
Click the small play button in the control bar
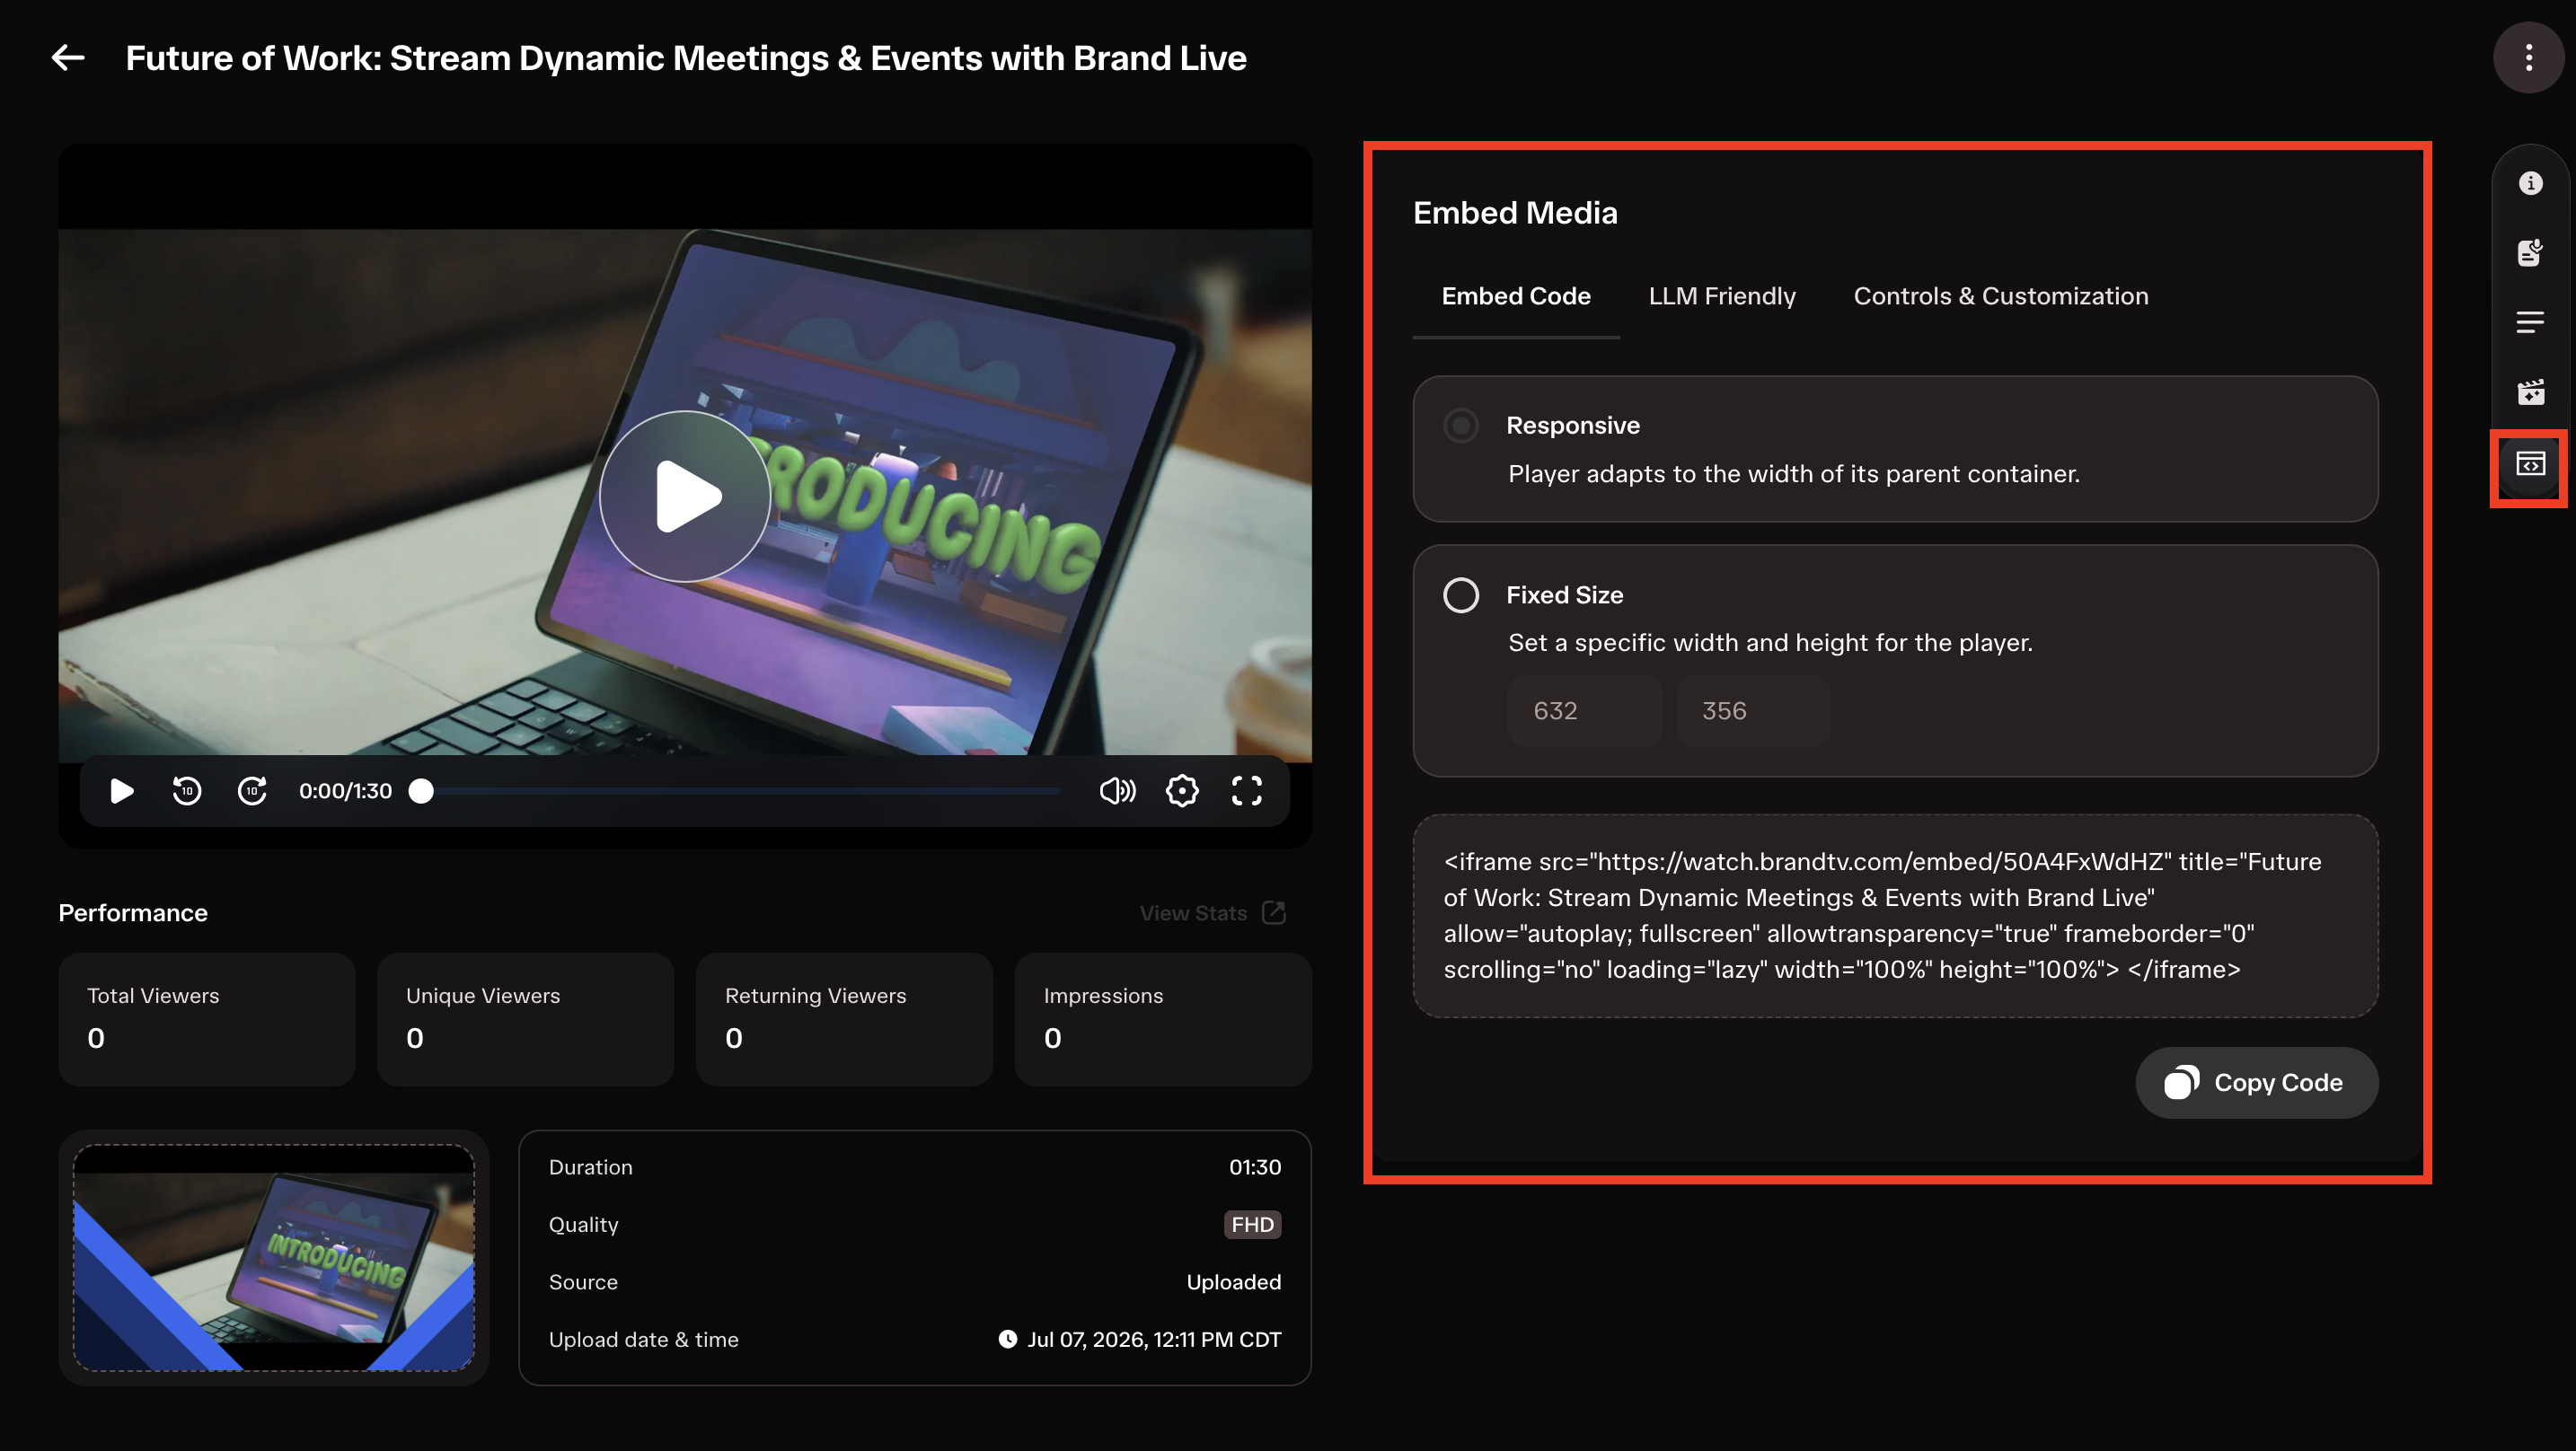click(122, 791)
